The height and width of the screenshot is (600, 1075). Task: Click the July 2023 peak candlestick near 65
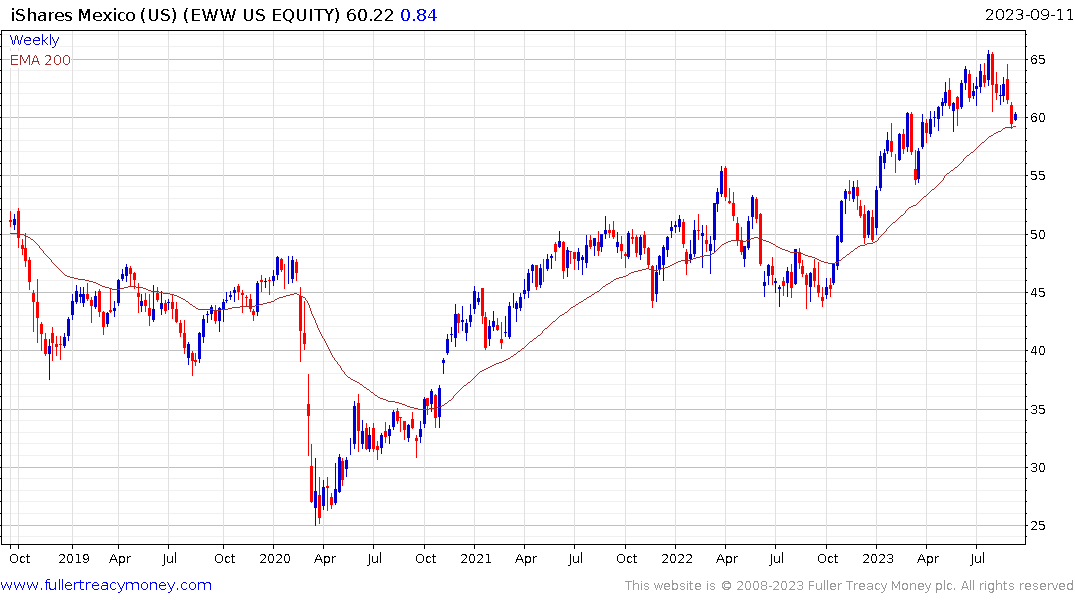tap(988, 67)
